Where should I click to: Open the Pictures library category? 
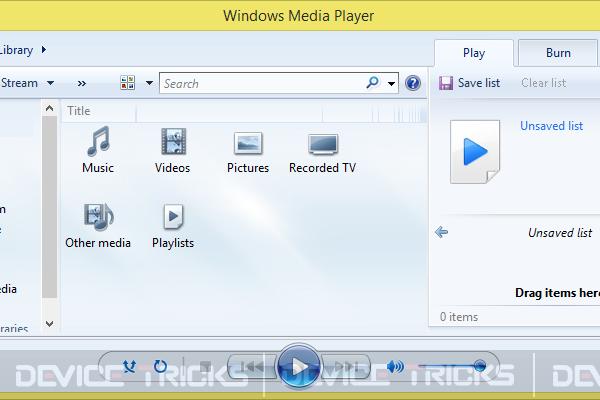click(248, 151)
